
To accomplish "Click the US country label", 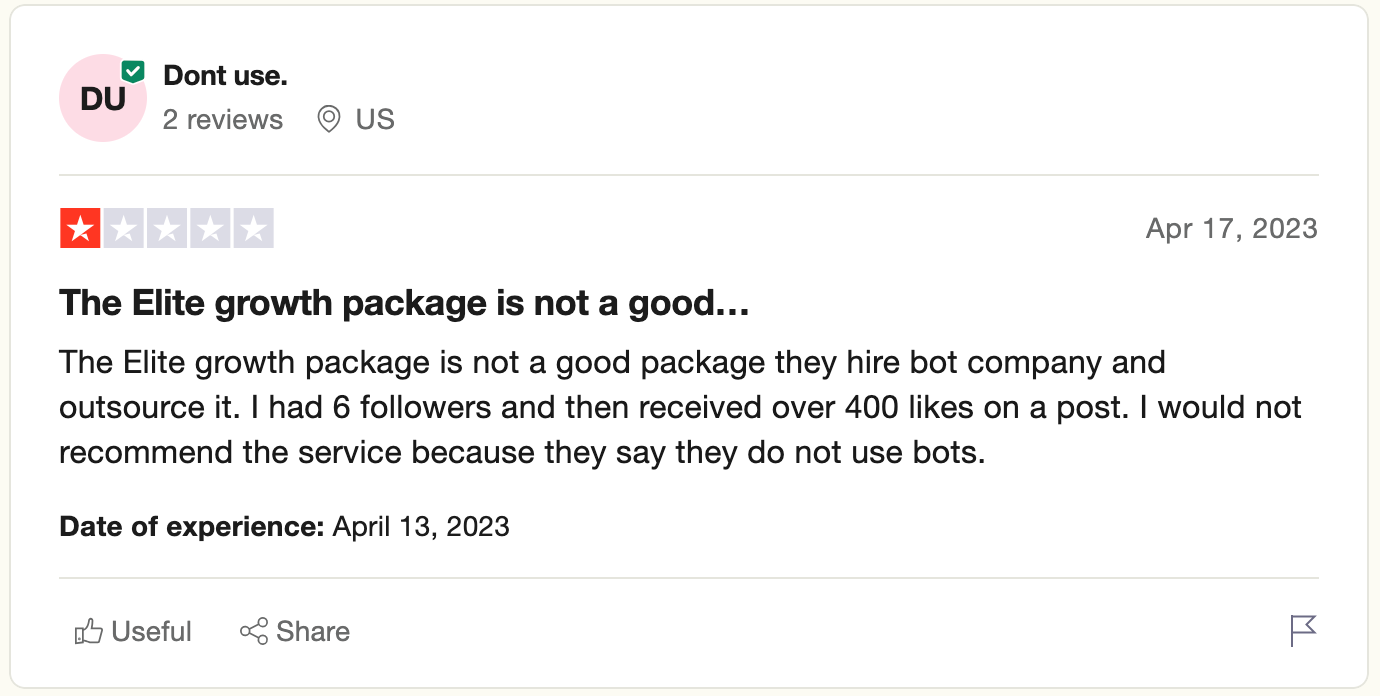I will click(x=375, y=120).
